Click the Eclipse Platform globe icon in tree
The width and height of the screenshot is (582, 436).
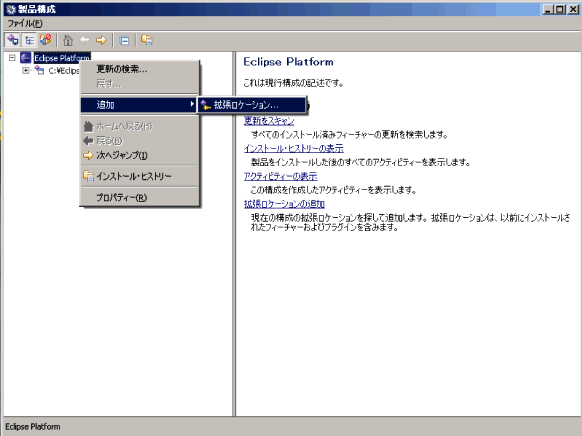pyautogui.click(x=26, y=58)
